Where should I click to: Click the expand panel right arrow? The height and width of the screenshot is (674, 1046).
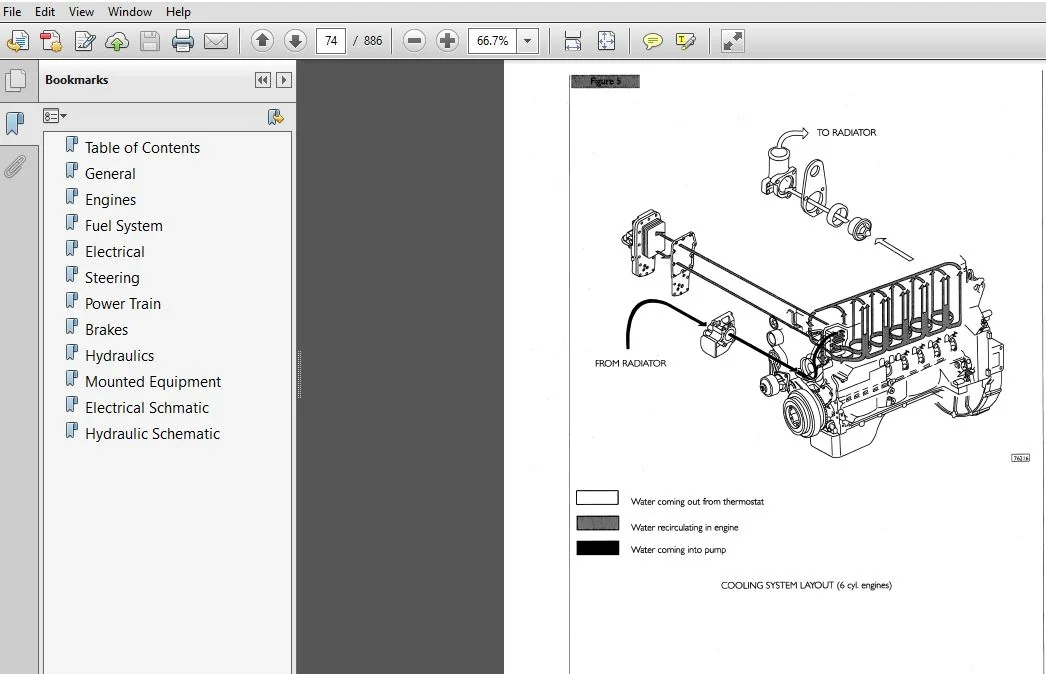[284, 80]
